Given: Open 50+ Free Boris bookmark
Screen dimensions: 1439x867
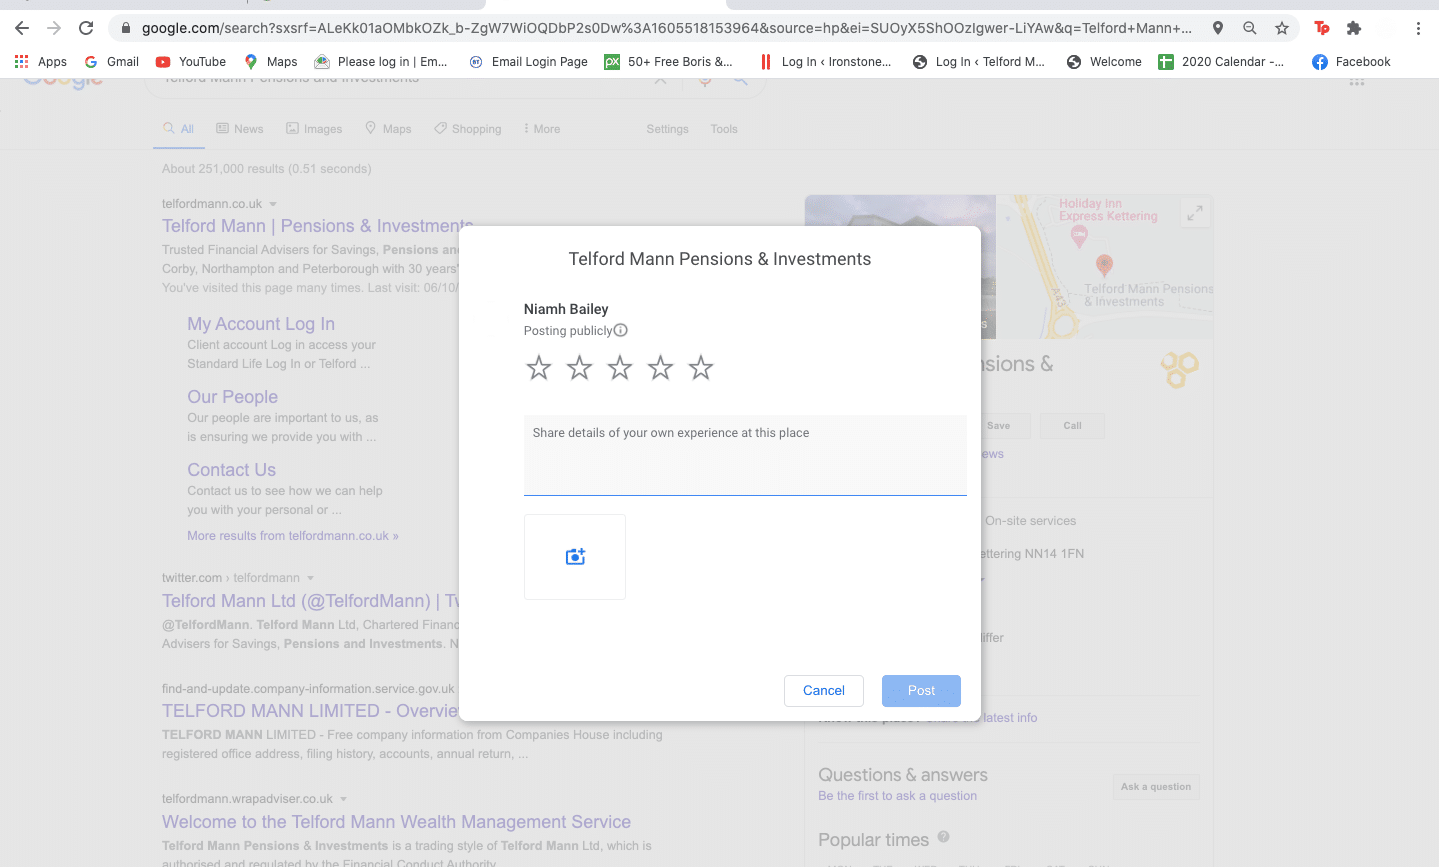Looking at the screenshot, I should 669,62.
